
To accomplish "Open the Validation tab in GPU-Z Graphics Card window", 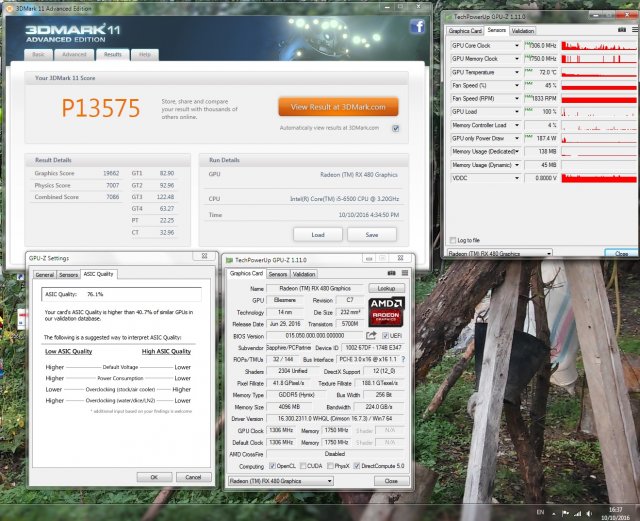I will point(304,274).
